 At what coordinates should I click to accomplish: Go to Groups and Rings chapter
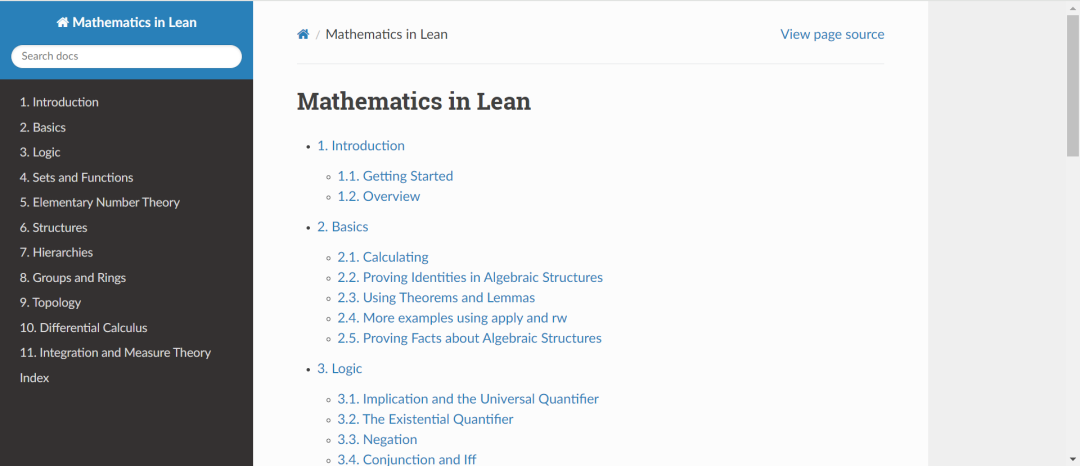tap(73, 277)
